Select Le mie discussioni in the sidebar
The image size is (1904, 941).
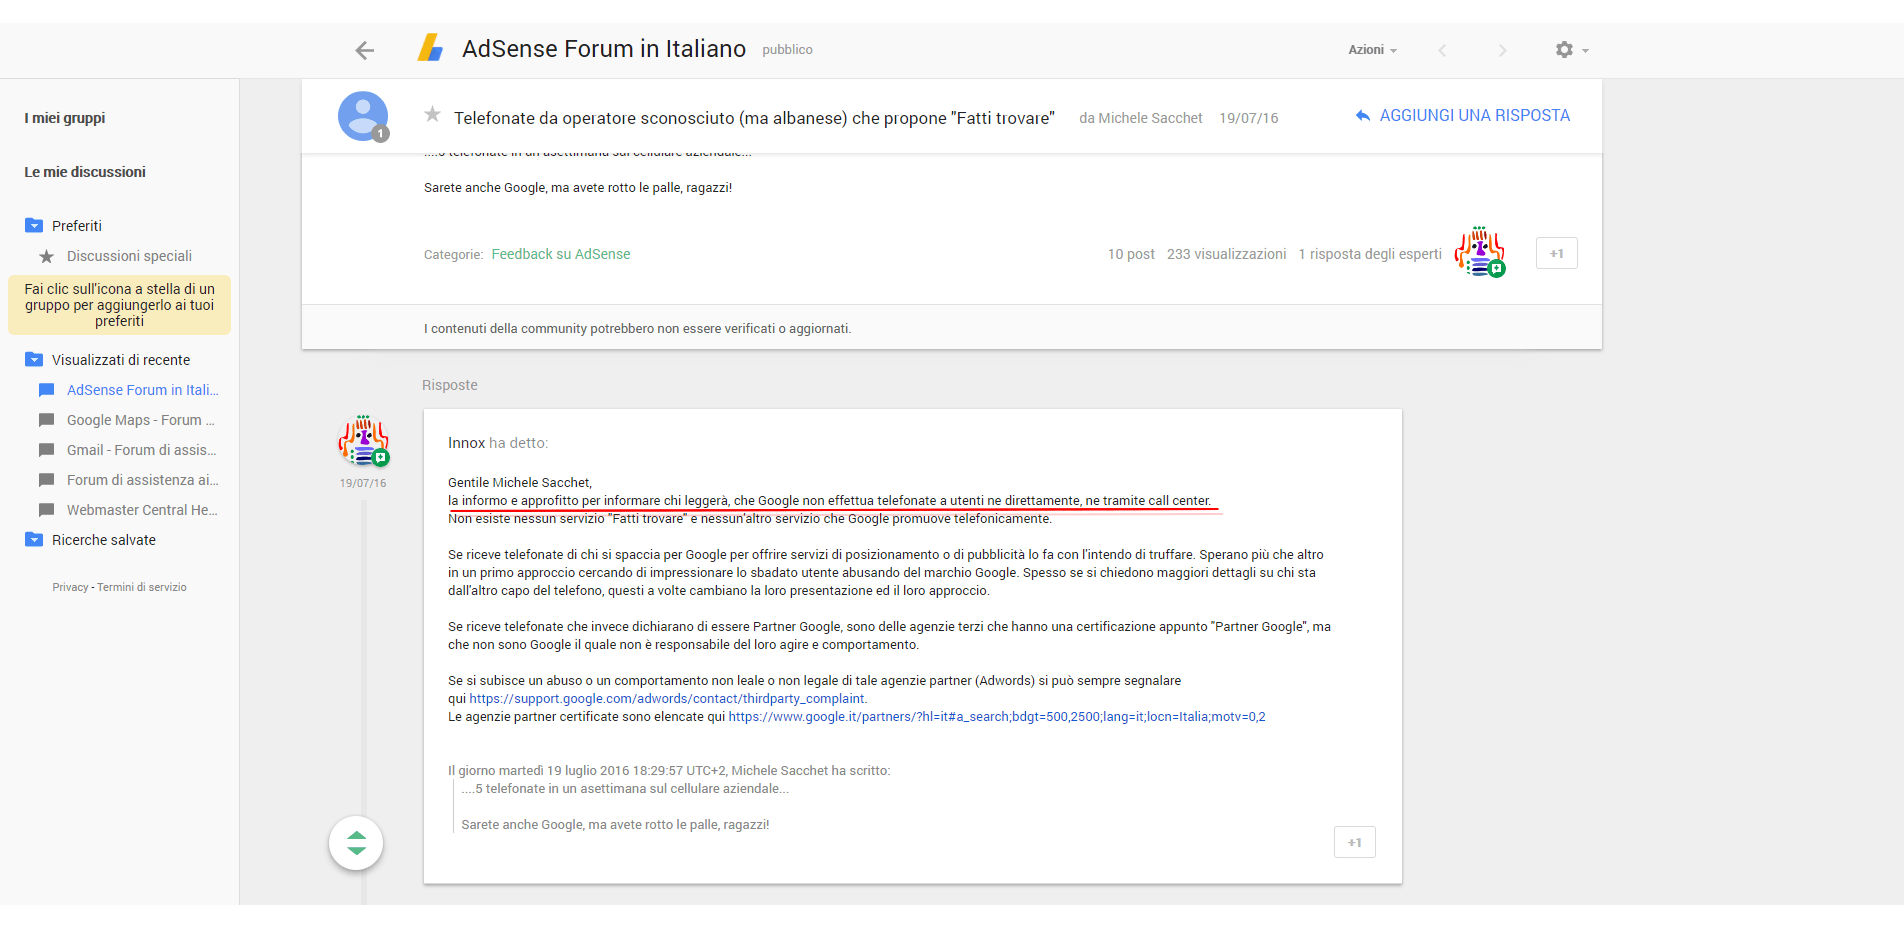coord(84,171)
